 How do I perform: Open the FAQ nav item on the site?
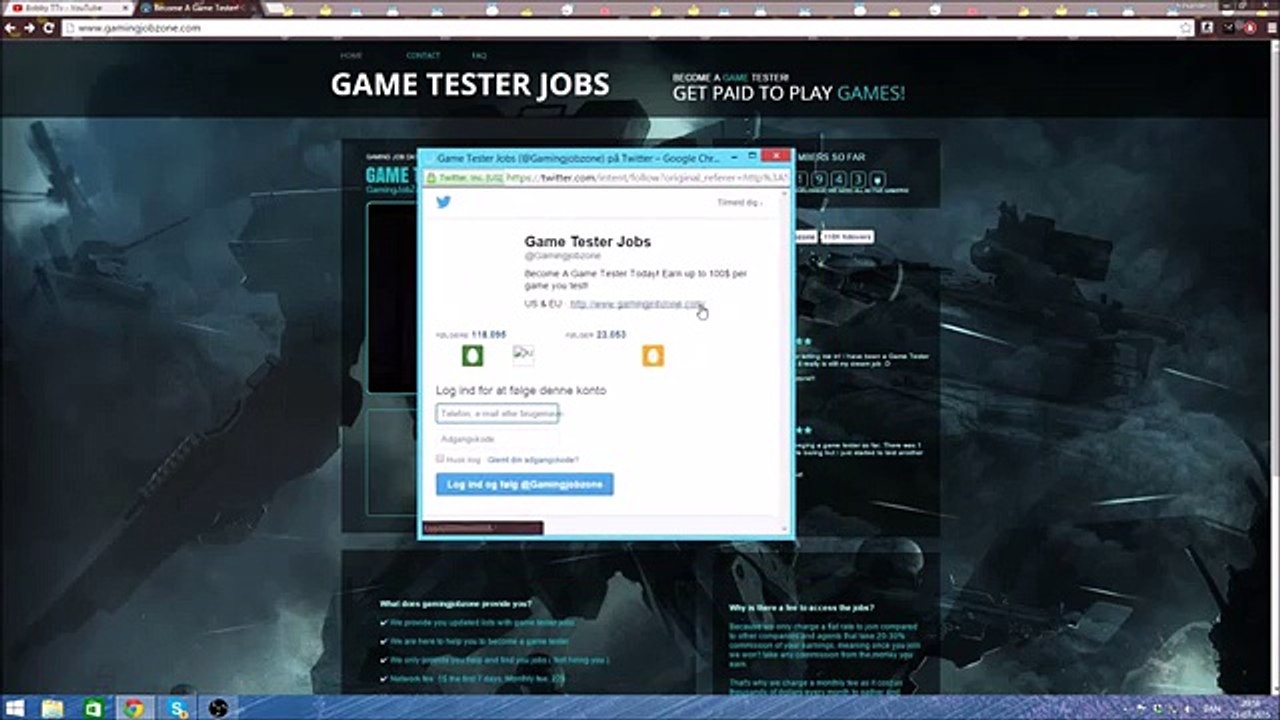tap(479, 56)
